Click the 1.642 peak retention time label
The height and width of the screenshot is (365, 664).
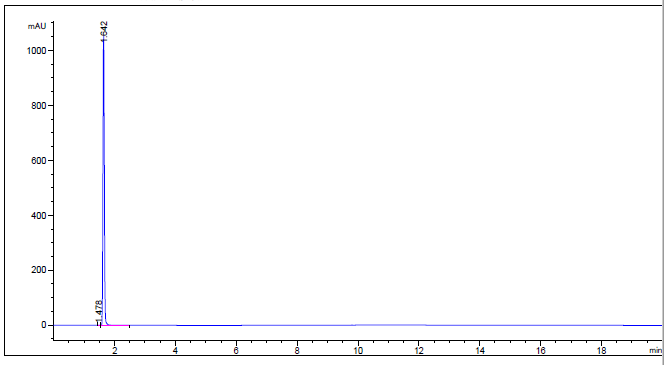(104, 31)
